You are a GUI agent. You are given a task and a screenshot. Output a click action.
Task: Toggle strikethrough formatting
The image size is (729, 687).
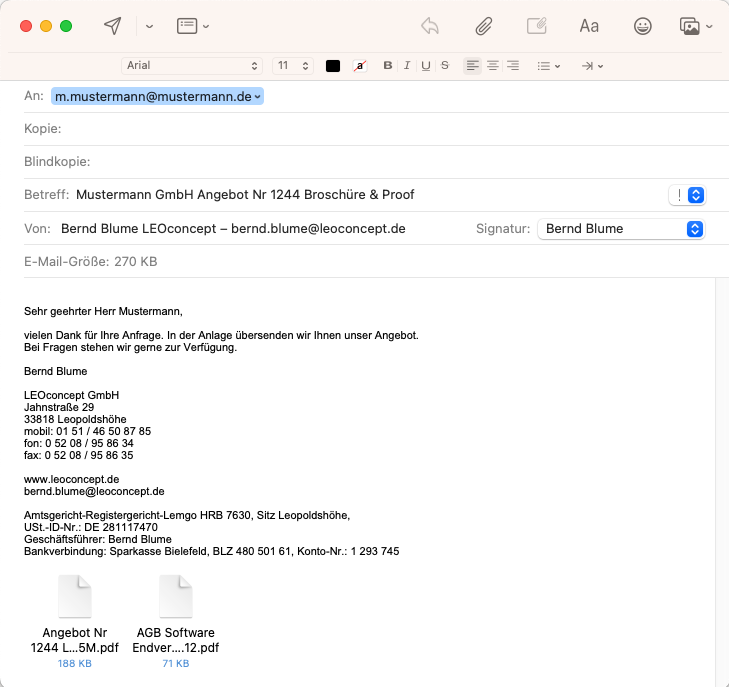pyautogui.click(x=445, y=66)
